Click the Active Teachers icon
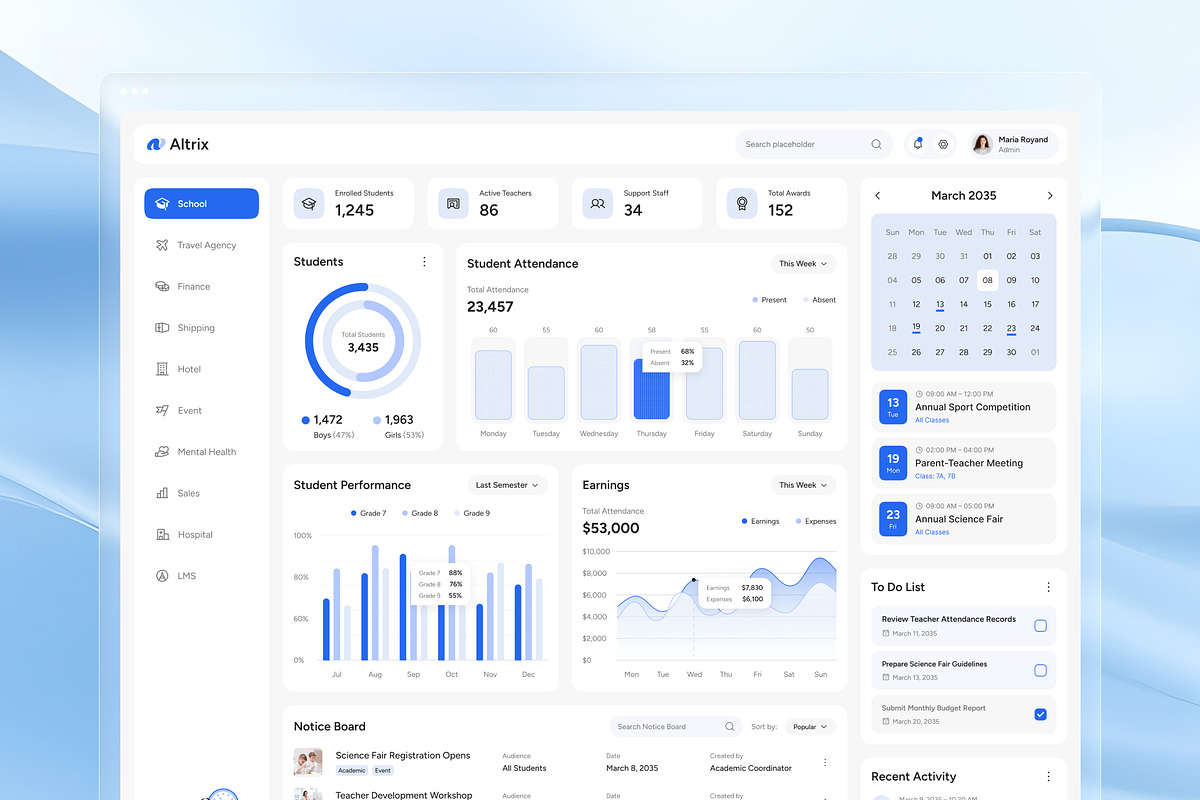The width and height of the screenshot is (1200, 800). (x=453, y=203)
